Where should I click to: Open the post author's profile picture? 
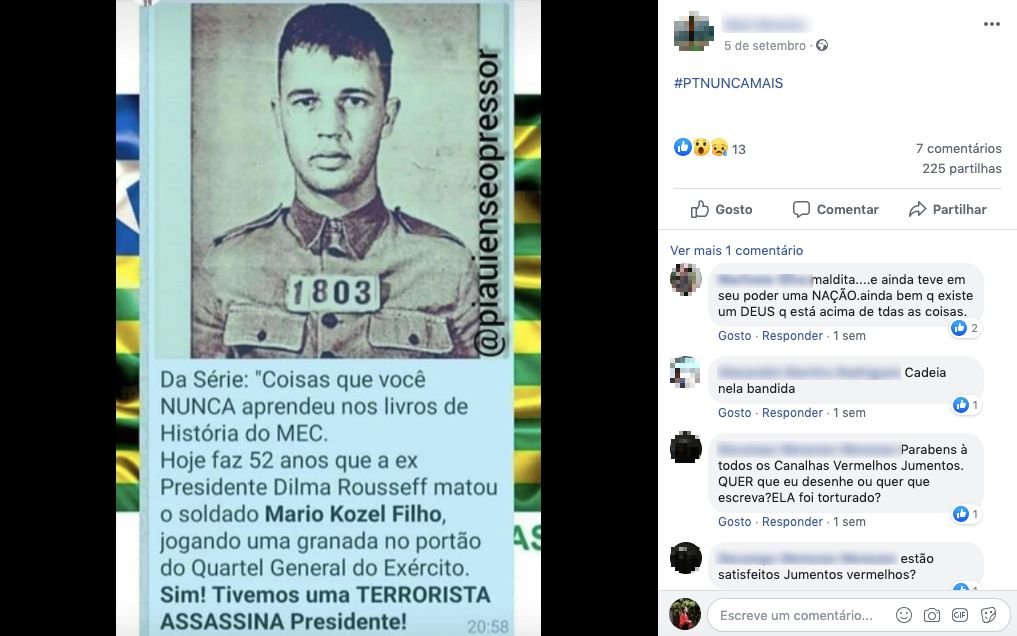tap(693, 31)
